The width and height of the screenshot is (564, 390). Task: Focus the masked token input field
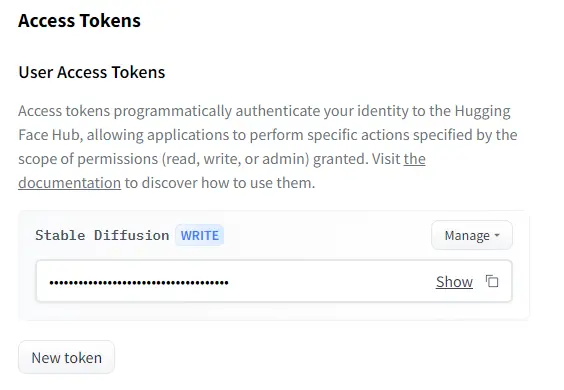(x=274, y=281)
